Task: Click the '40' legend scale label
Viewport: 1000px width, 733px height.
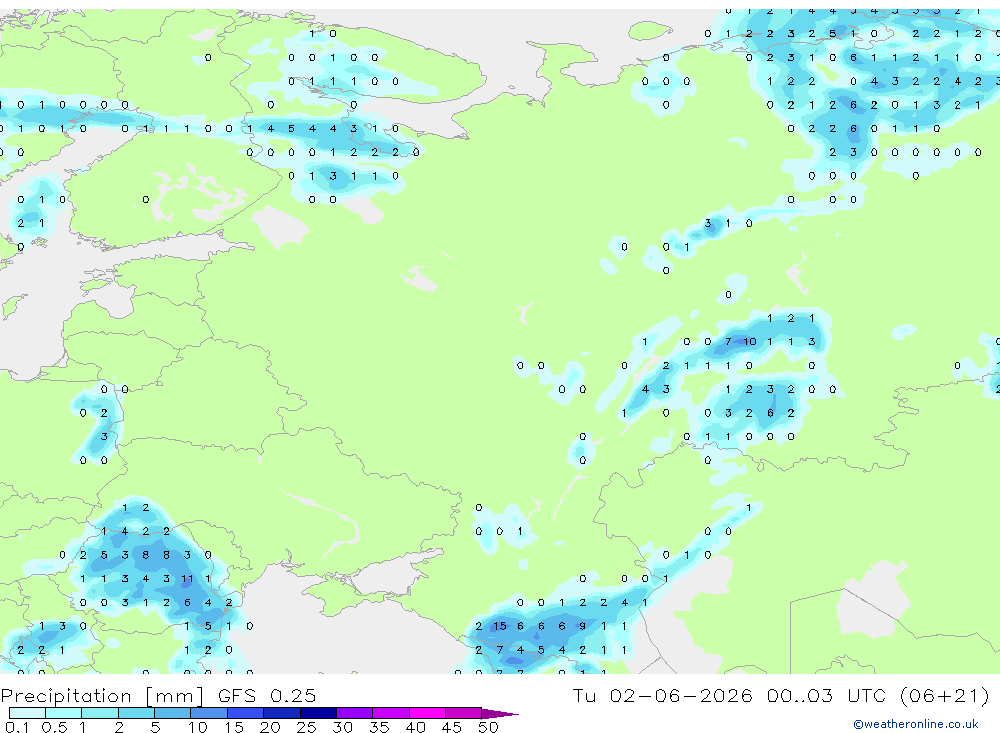Action: [x=415, y=727]
